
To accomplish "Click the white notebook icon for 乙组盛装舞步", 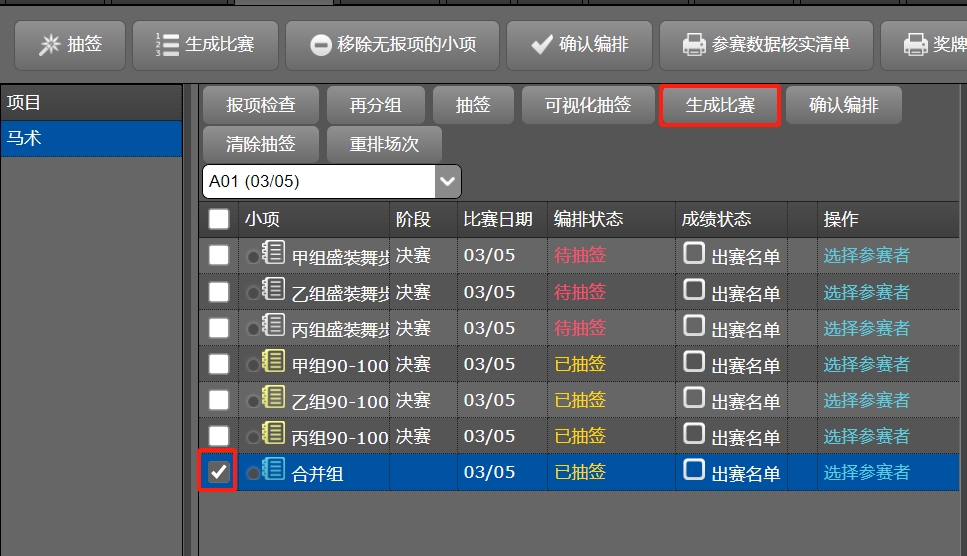I will coord(273,290).
